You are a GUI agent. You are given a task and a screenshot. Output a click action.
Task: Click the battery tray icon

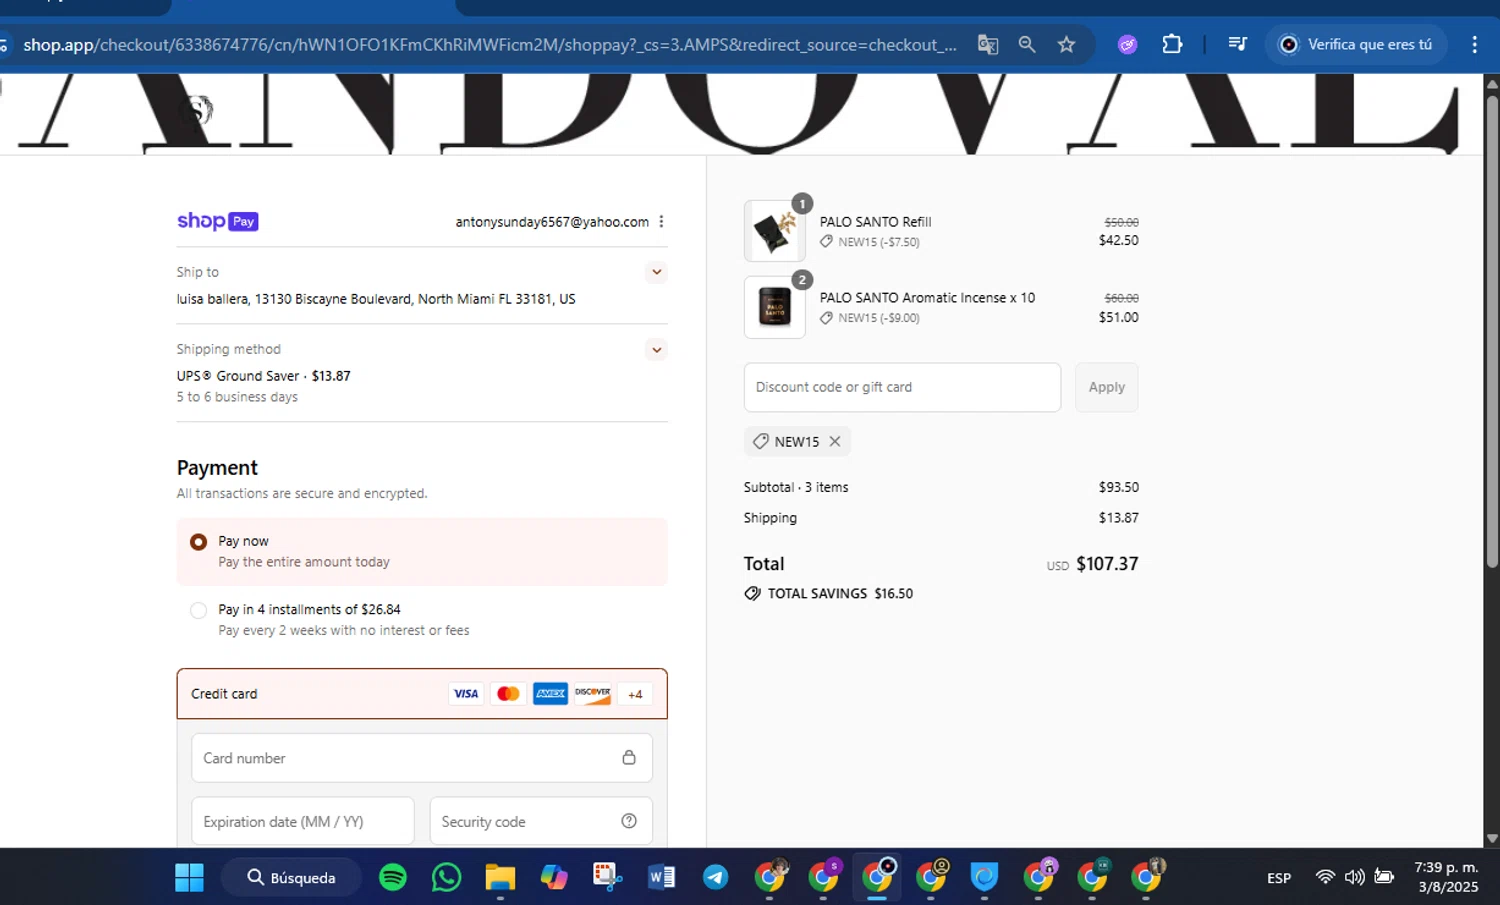[1384, 877]
